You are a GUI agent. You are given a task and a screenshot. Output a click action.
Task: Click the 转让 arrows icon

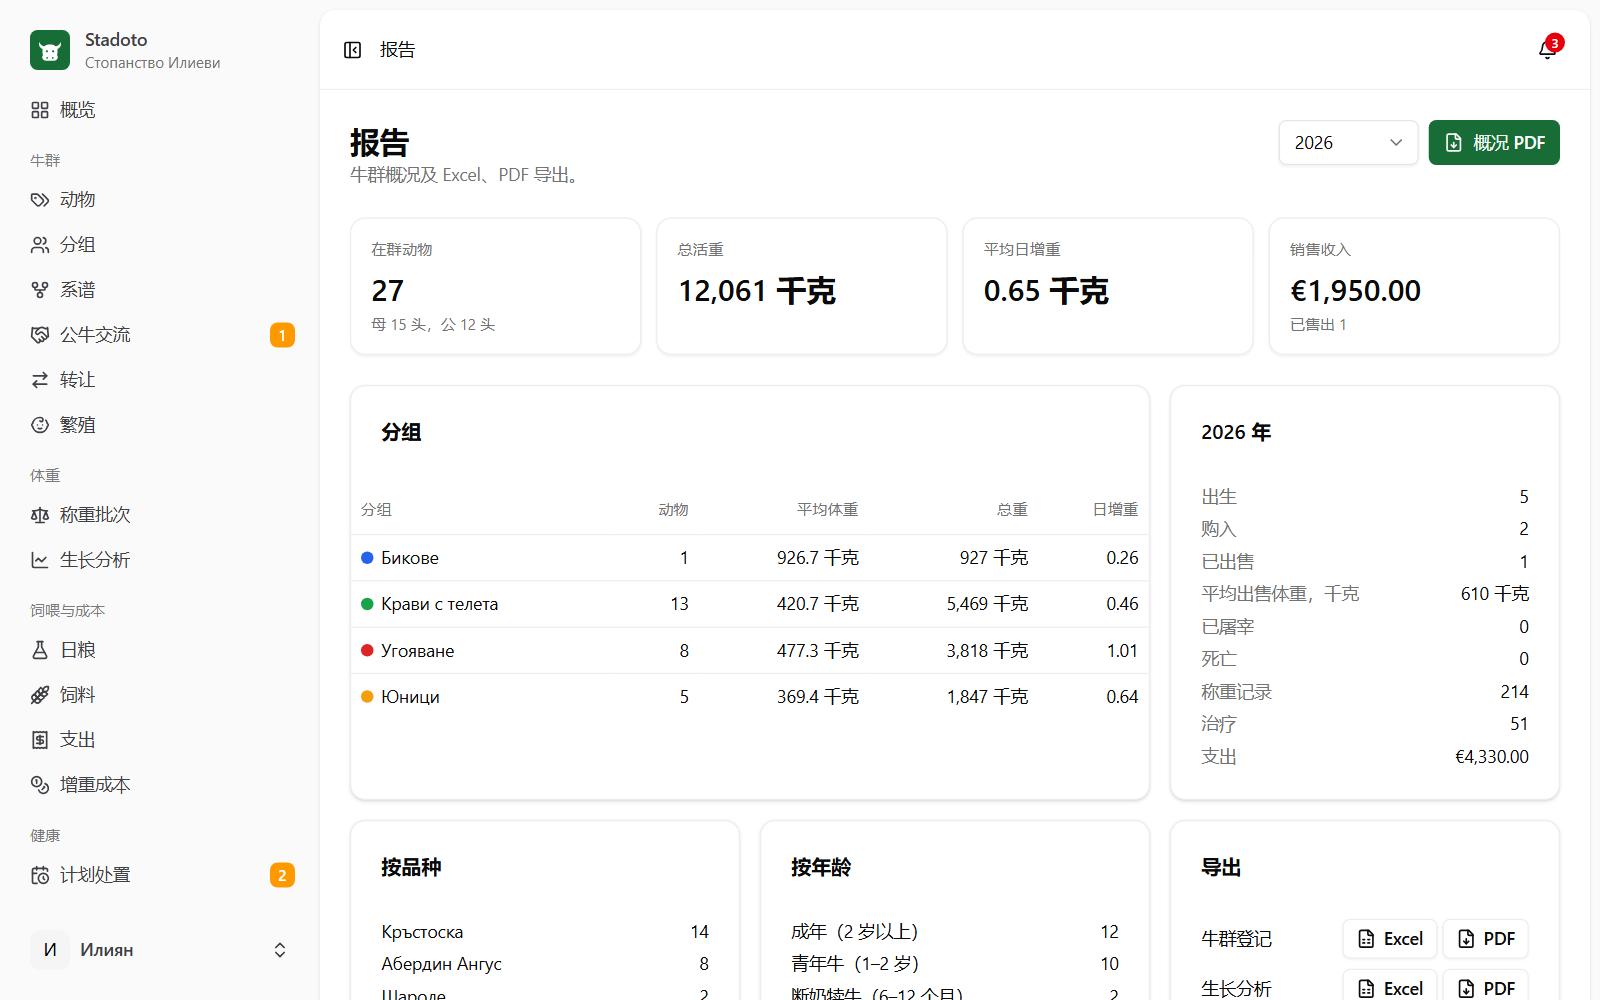coord(40,380)
